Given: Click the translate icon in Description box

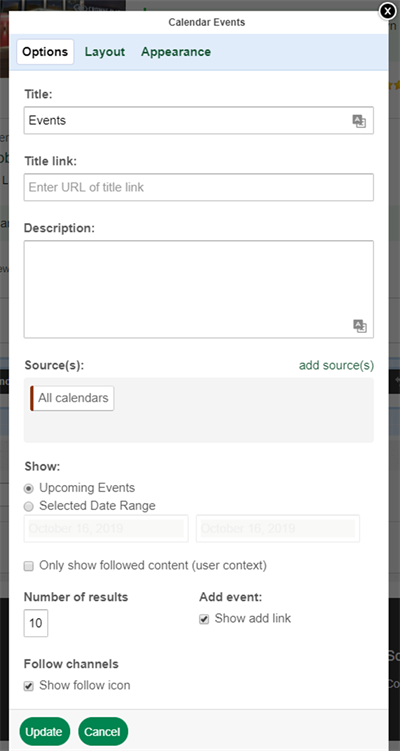Looking at the screenshot, I should [x=360, y=326].
